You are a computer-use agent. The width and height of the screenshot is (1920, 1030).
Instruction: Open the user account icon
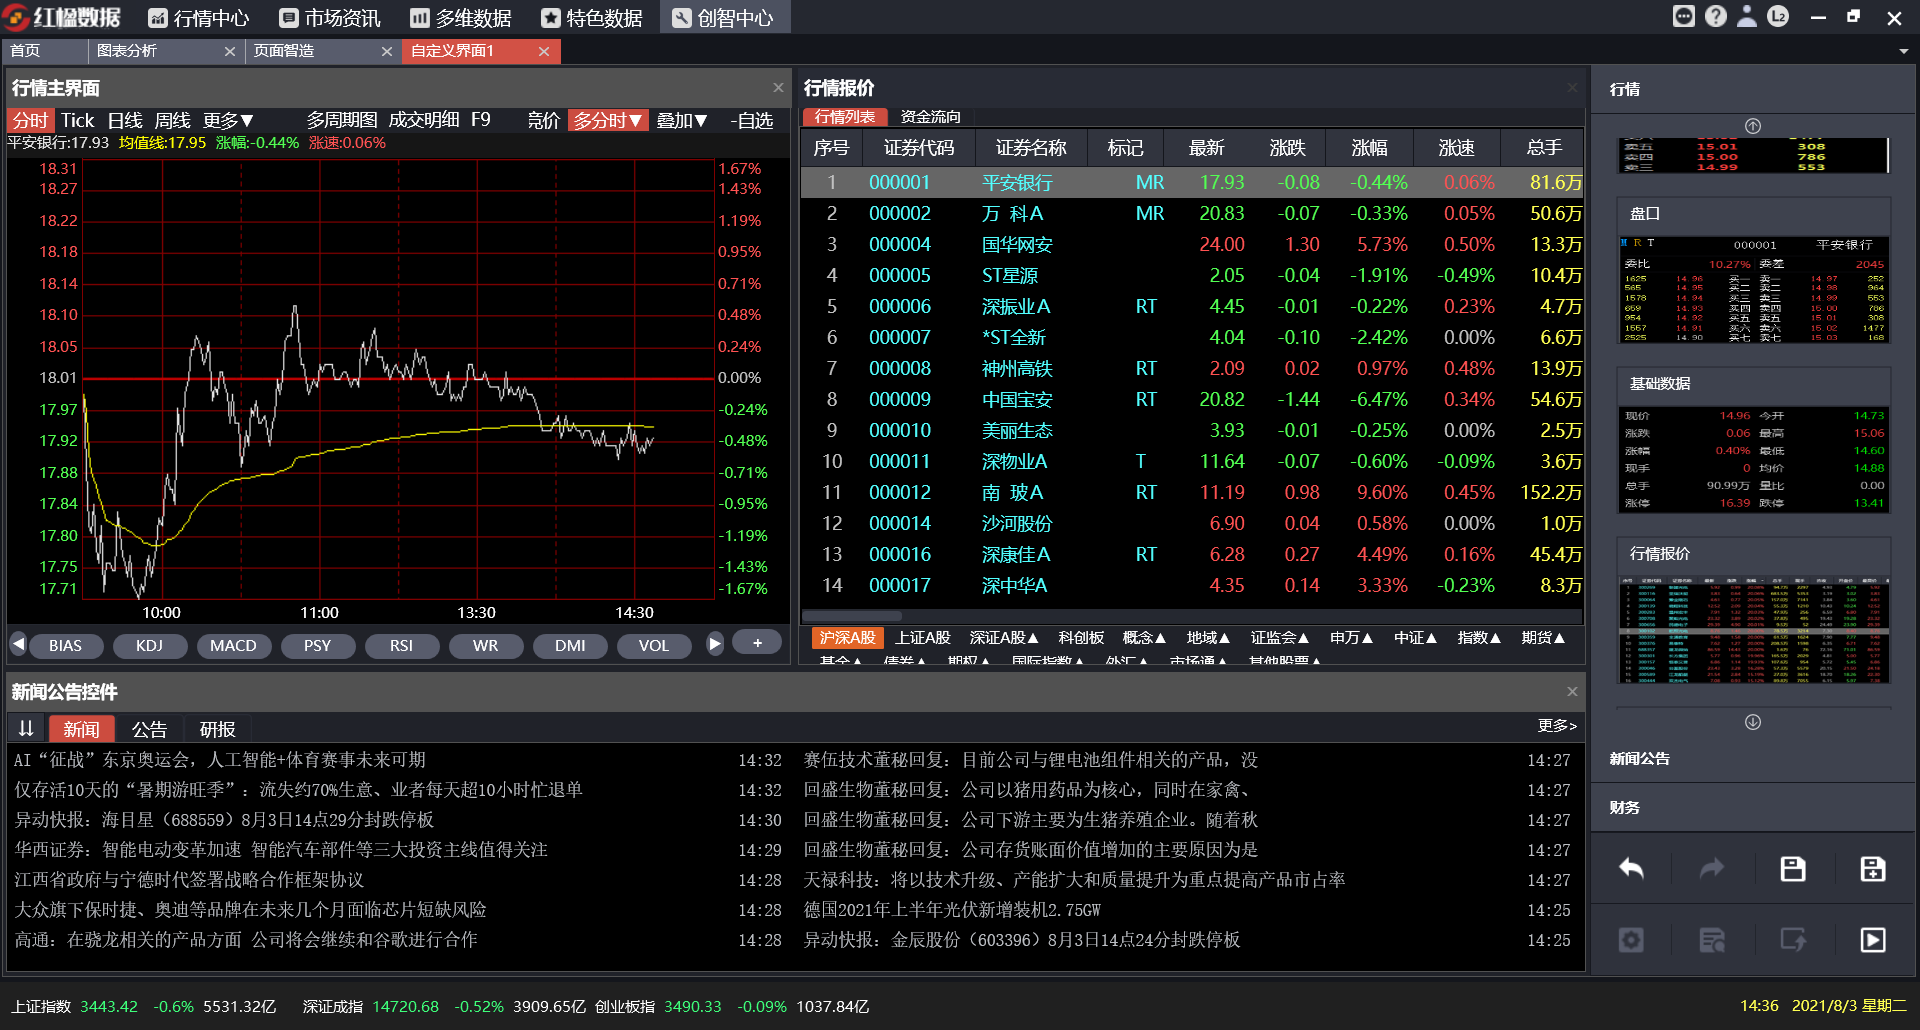[1747, 16]
